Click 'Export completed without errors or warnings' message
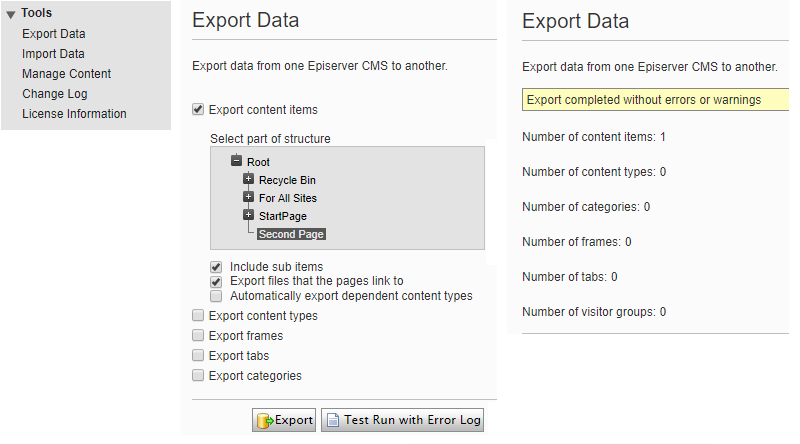800x444 pixels. [656, 100]
